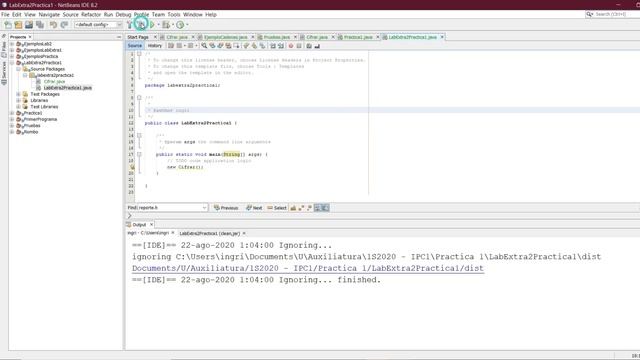The image size is (640, 360).
Task: Click the Find Selection magnifier icon in editor toolbar
Action: [x=204, y=46]
